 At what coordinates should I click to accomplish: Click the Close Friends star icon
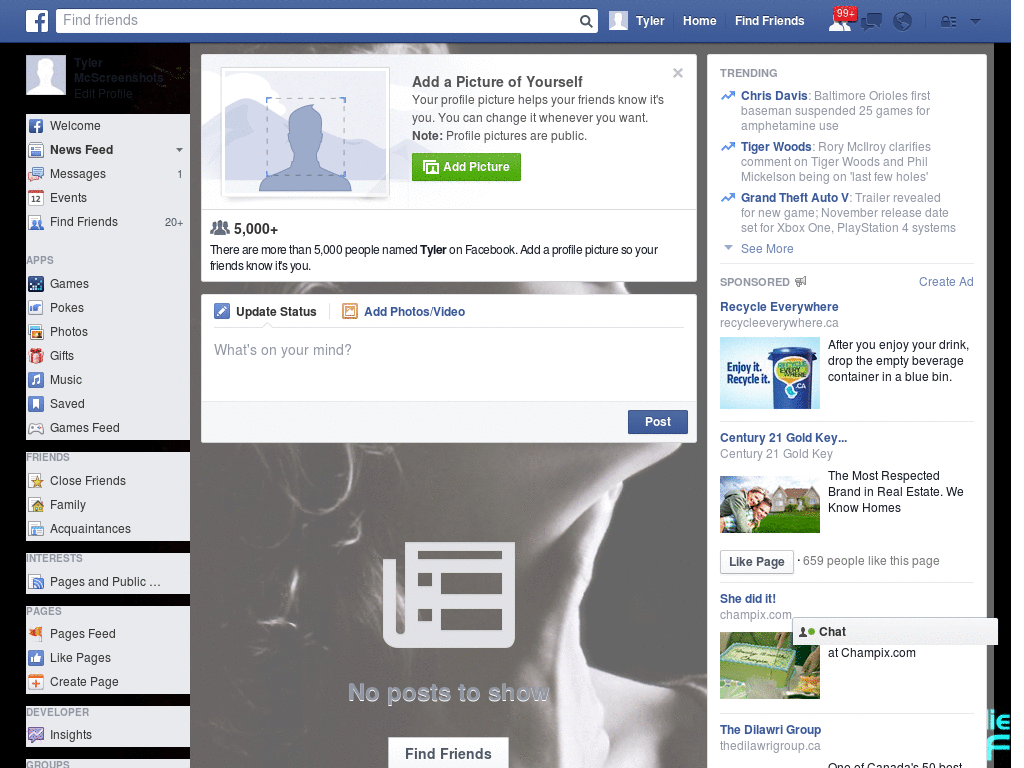36,481
